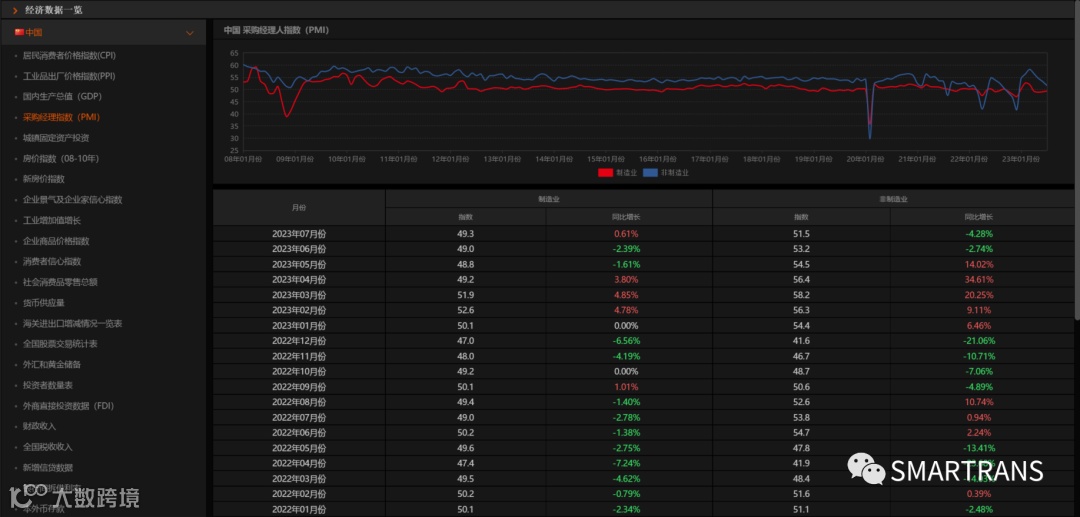
Task: Click the 58.2 non-manufacturing index value
Action: pos(801,295)
